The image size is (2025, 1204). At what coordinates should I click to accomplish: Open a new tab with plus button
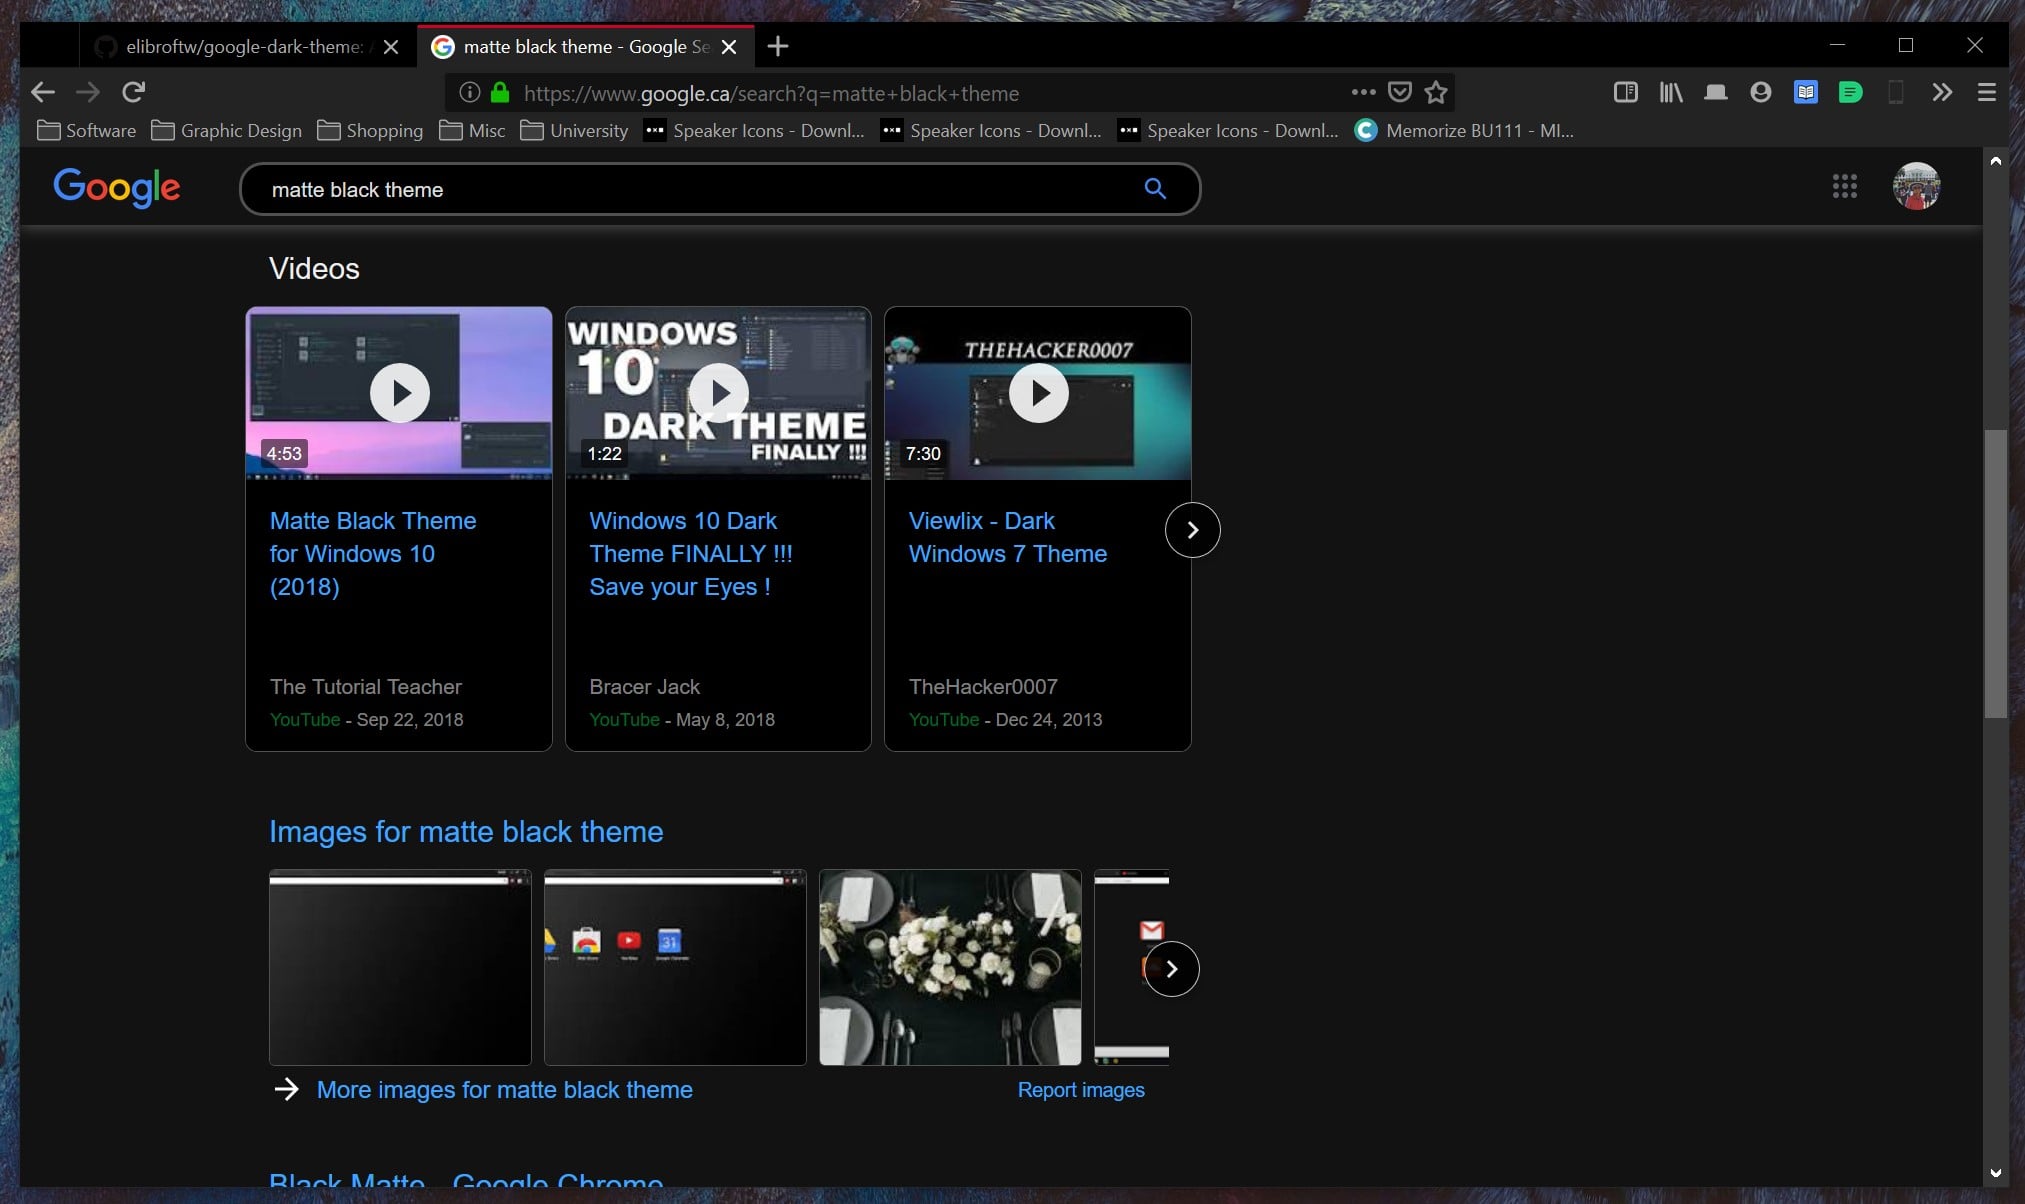pos(778,46)
